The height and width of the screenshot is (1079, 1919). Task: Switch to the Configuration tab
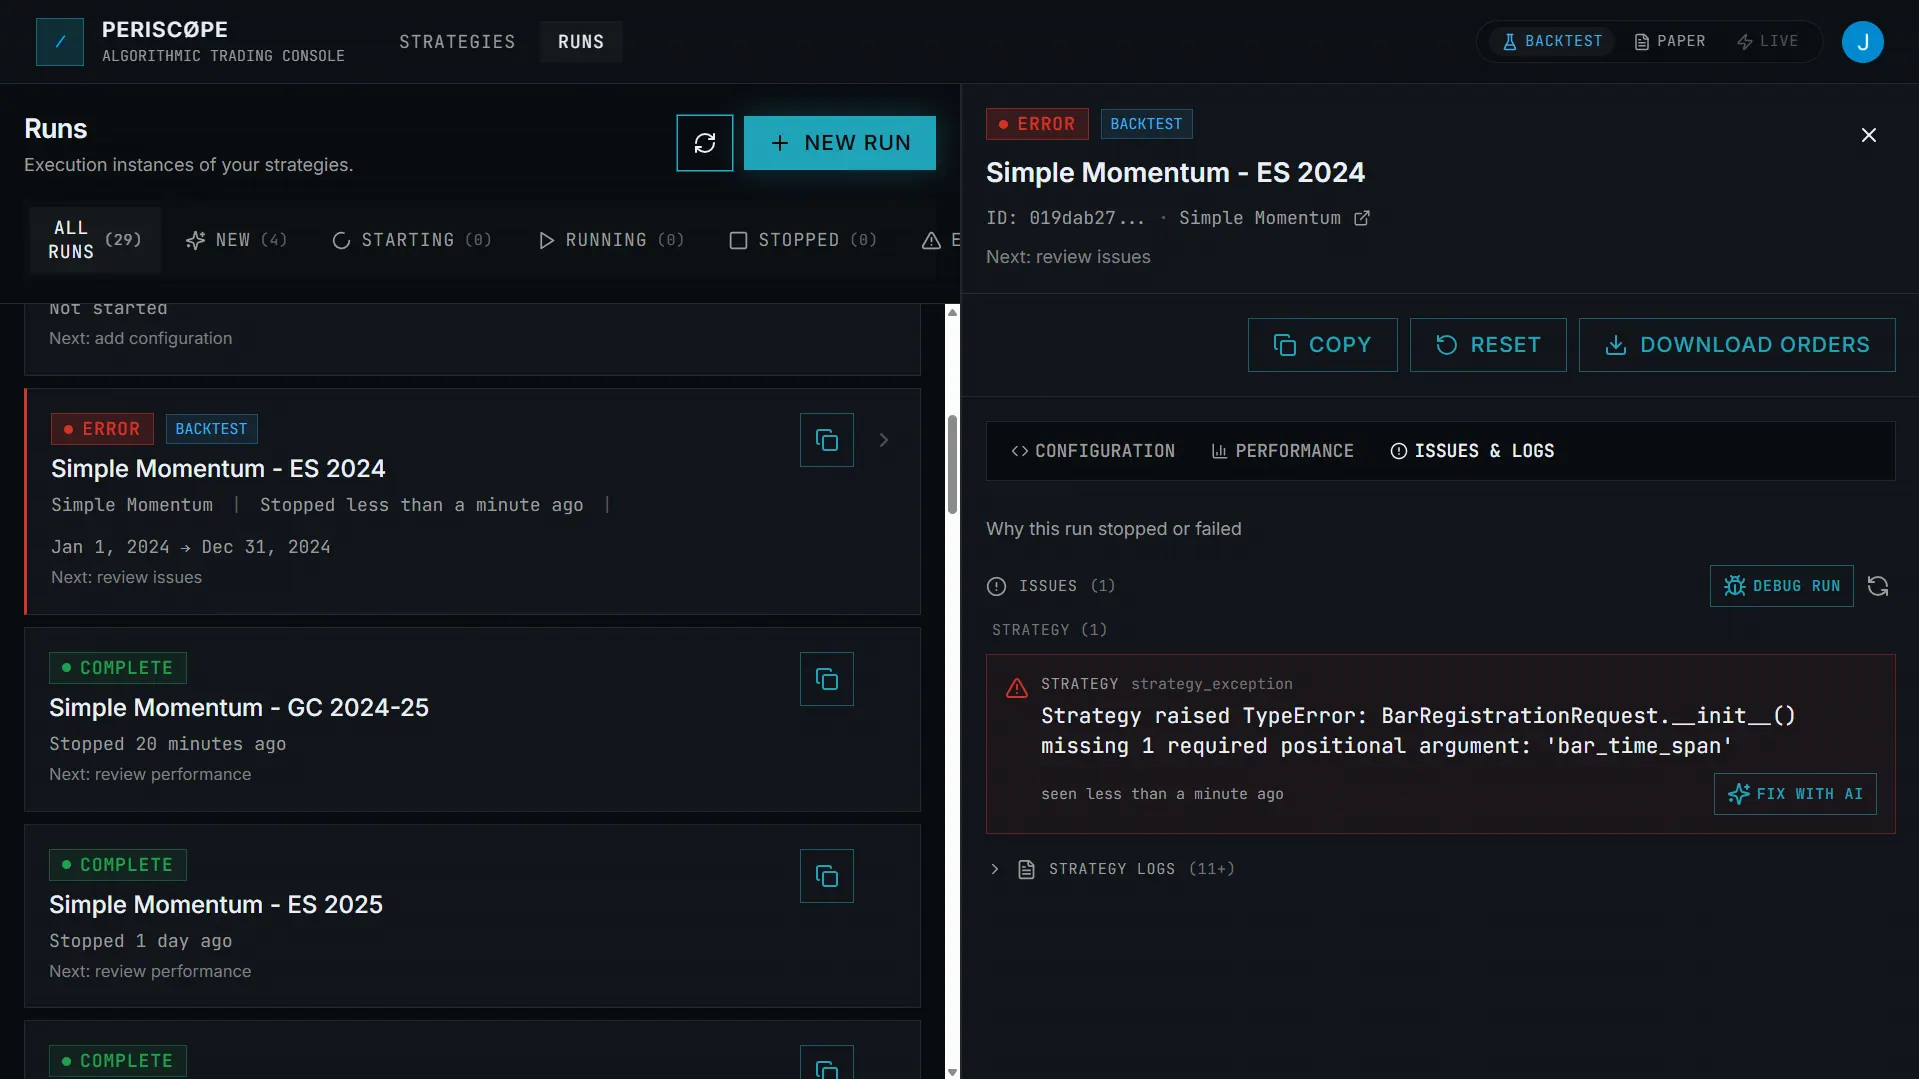click(x=1092, y=451)
